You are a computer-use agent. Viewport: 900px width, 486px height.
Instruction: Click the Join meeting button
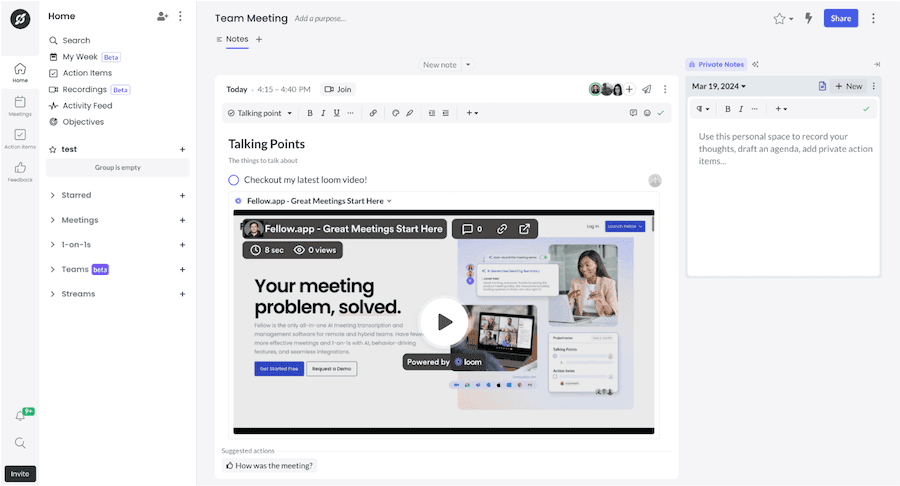coord(338,89)
